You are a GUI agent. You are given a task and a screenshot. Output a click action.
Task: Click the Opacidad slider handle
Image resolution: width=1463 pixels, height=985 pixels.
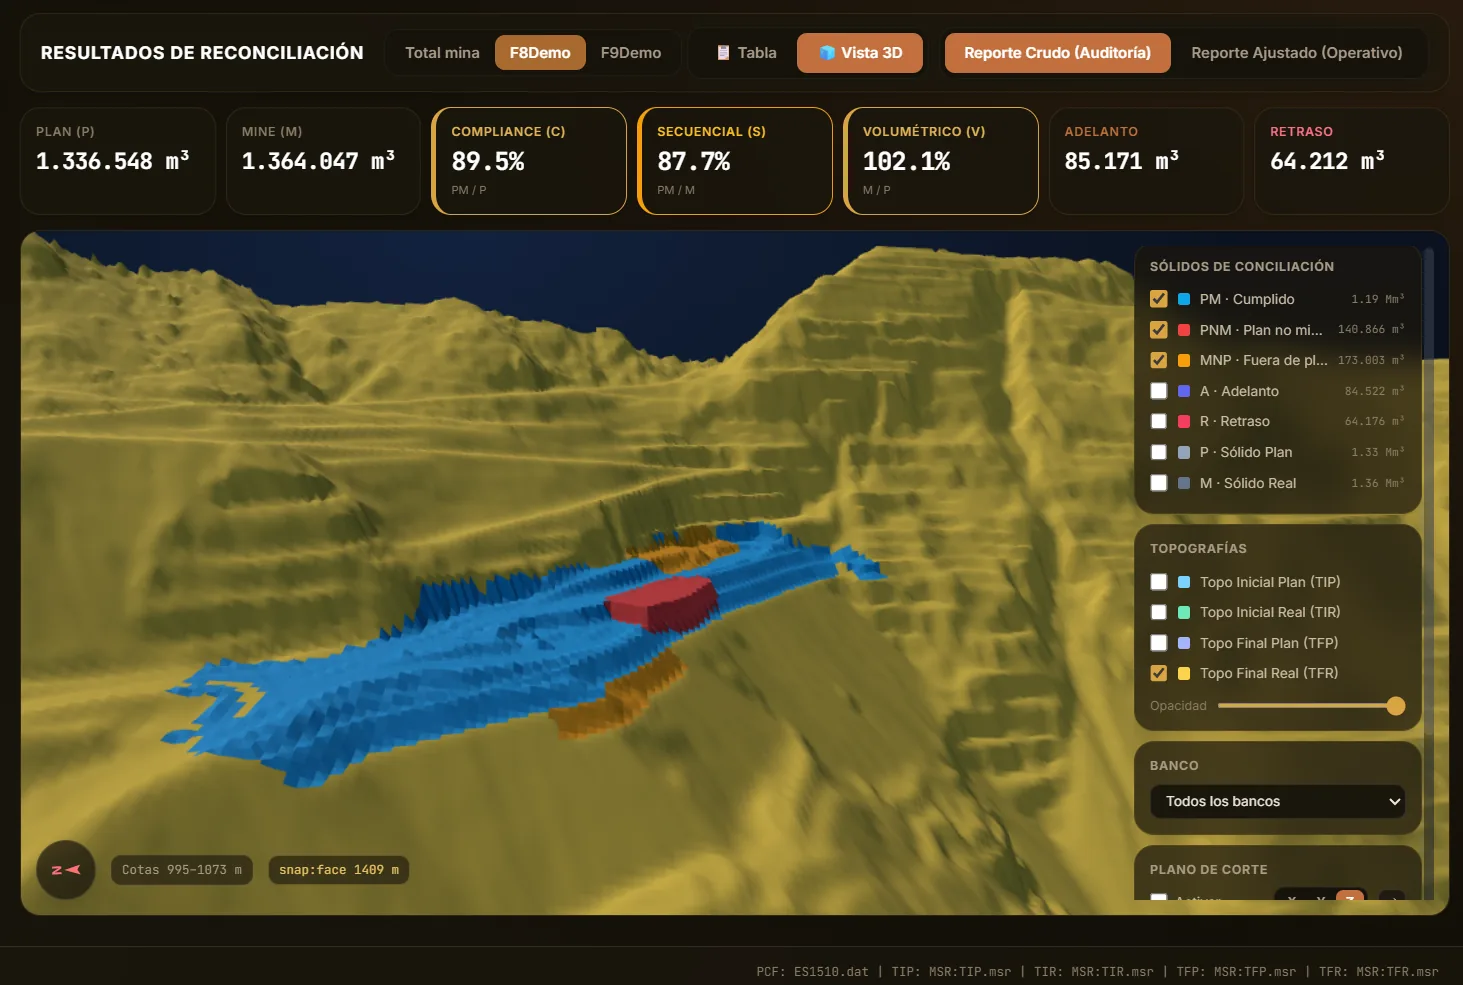[x=1396, y=706]
